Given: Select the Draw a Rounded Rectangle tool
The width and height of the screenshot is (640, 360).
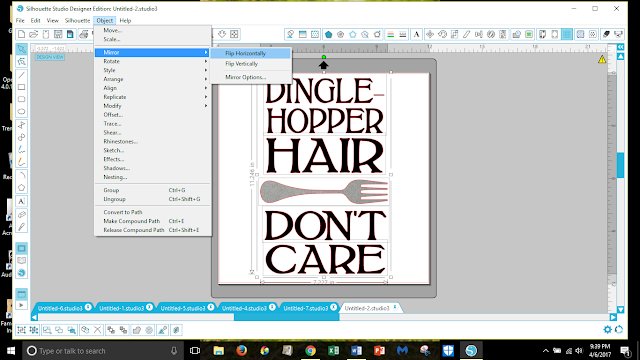Looking at the screenshot, I should coord(22,99).
